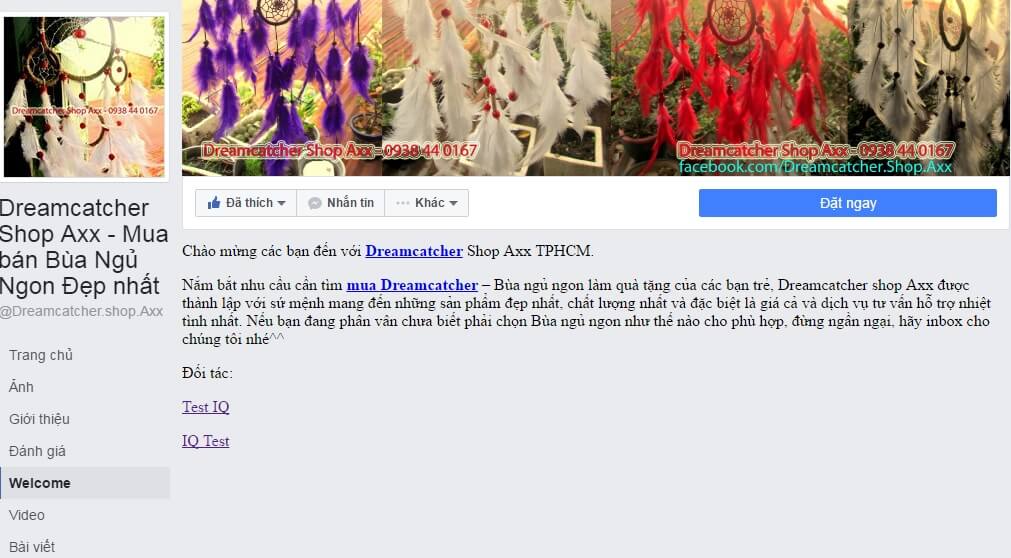Select Ảnh in the page menu
Image resolution: width=1011 pixels, height=558 pixels.
pos(21,387)
